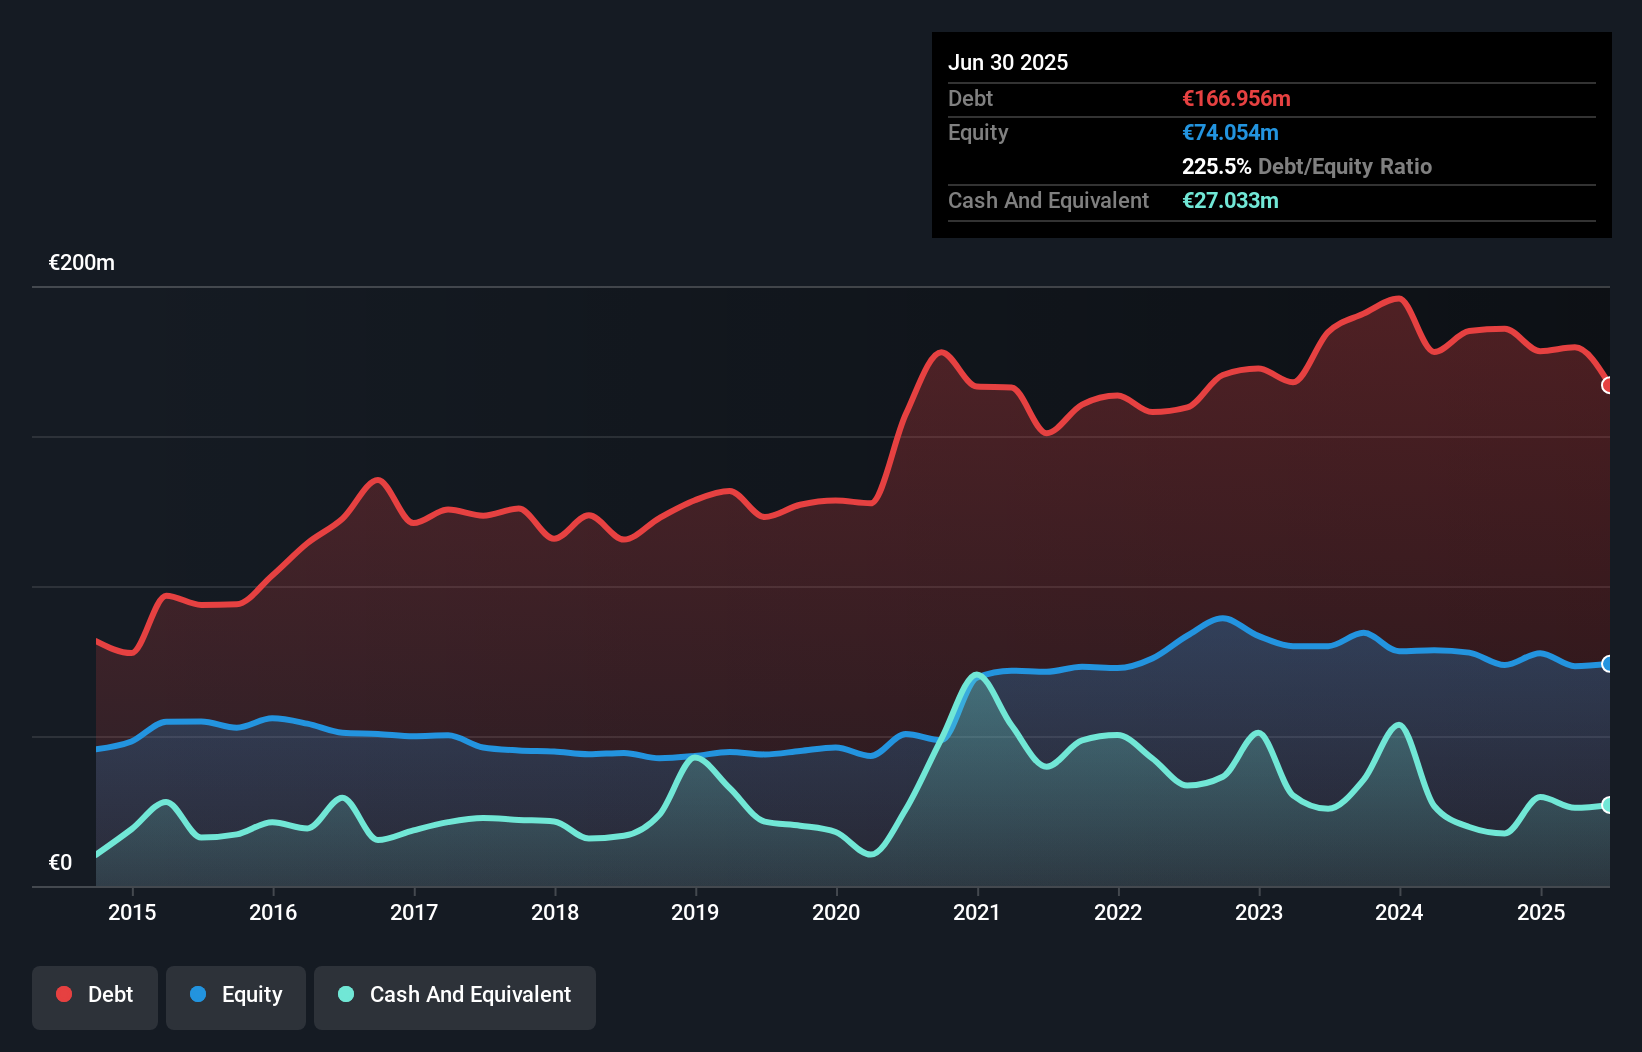Viewport: 1642px width, 1052px height.
Task: Select the 2021 year label
Action: [x=978, y=912]
